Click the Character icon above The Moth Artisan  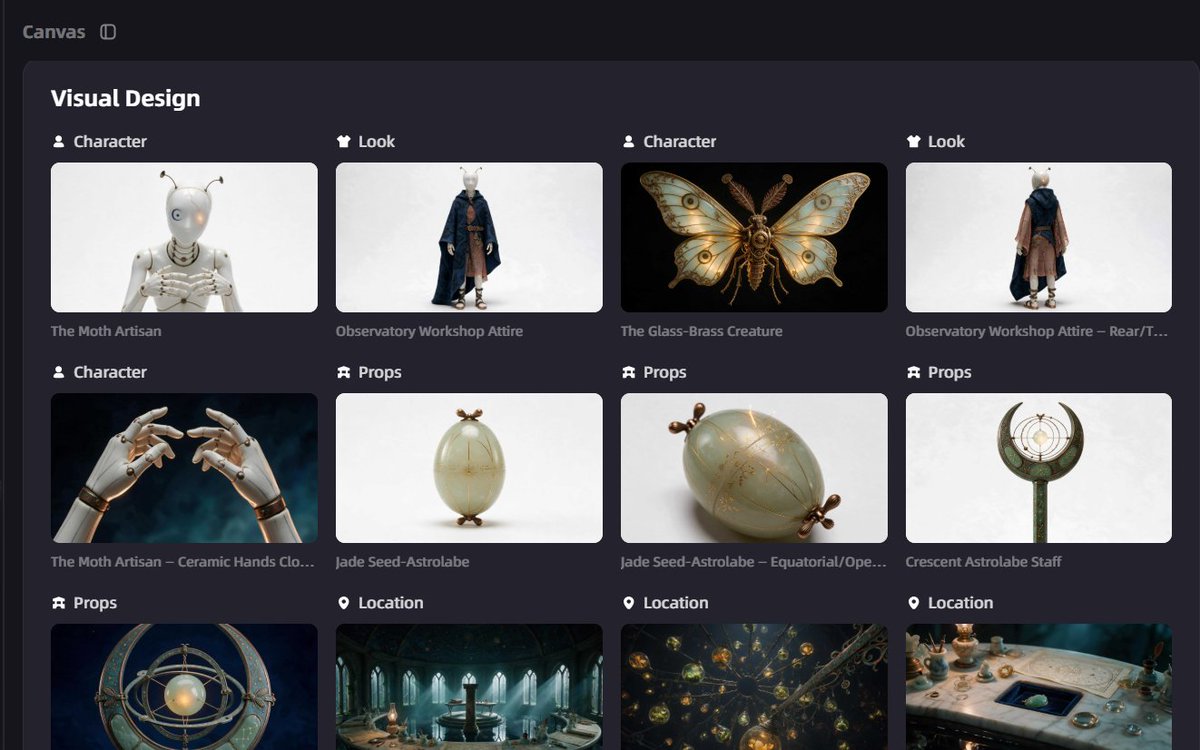tap(58, 142)
